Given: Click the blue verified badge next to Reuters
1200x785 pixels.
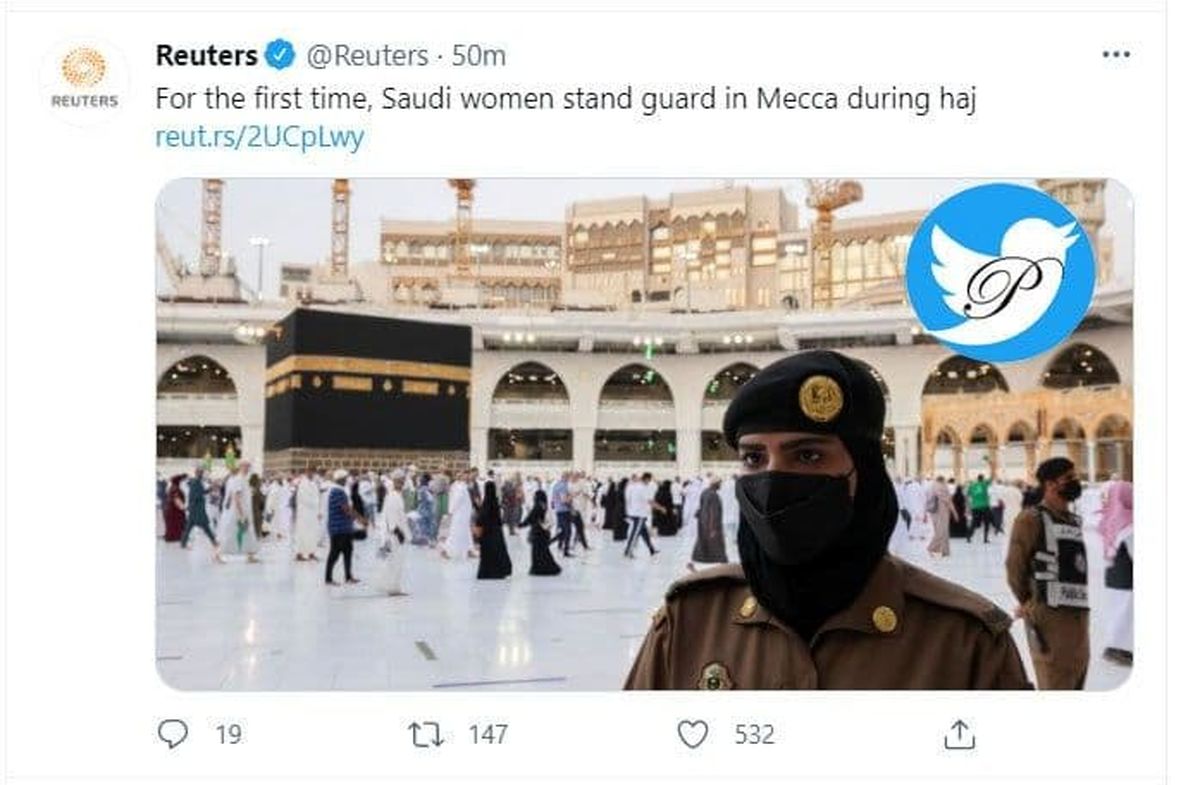Looking at the screenshot, I should pos(281,55).
